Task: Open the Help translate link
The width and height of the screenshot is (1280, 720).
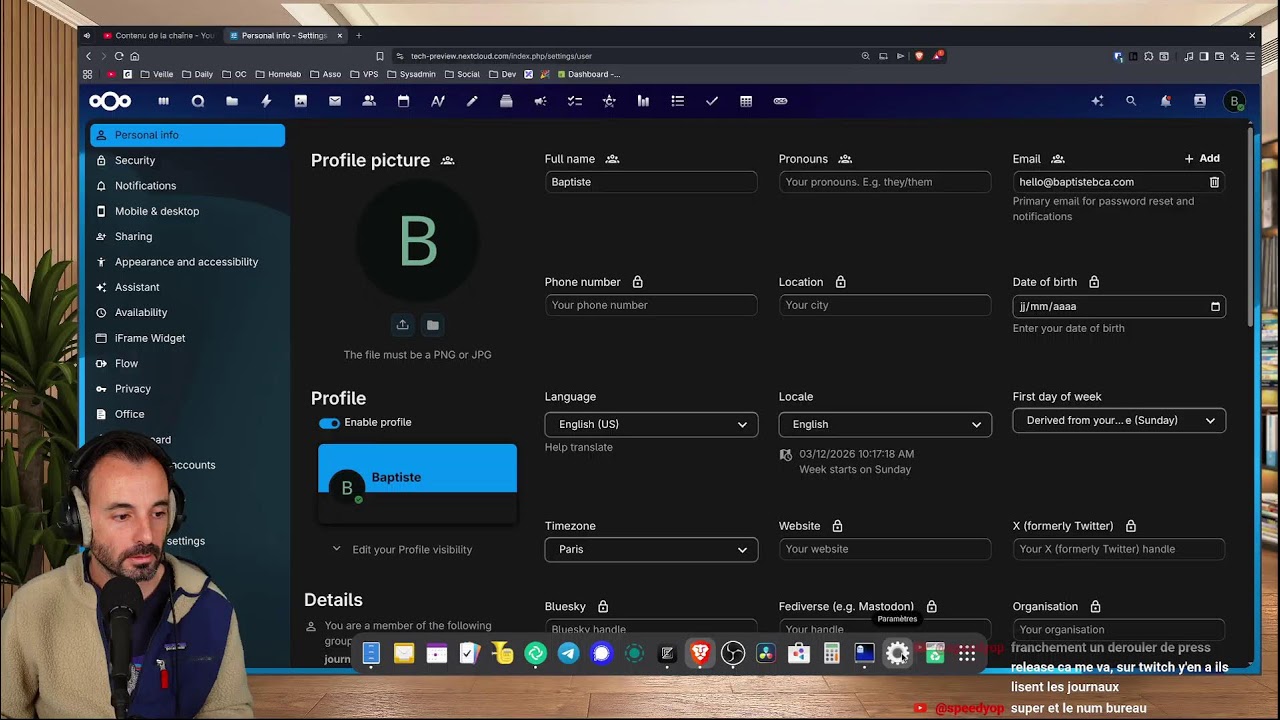Action: point(579,447)
